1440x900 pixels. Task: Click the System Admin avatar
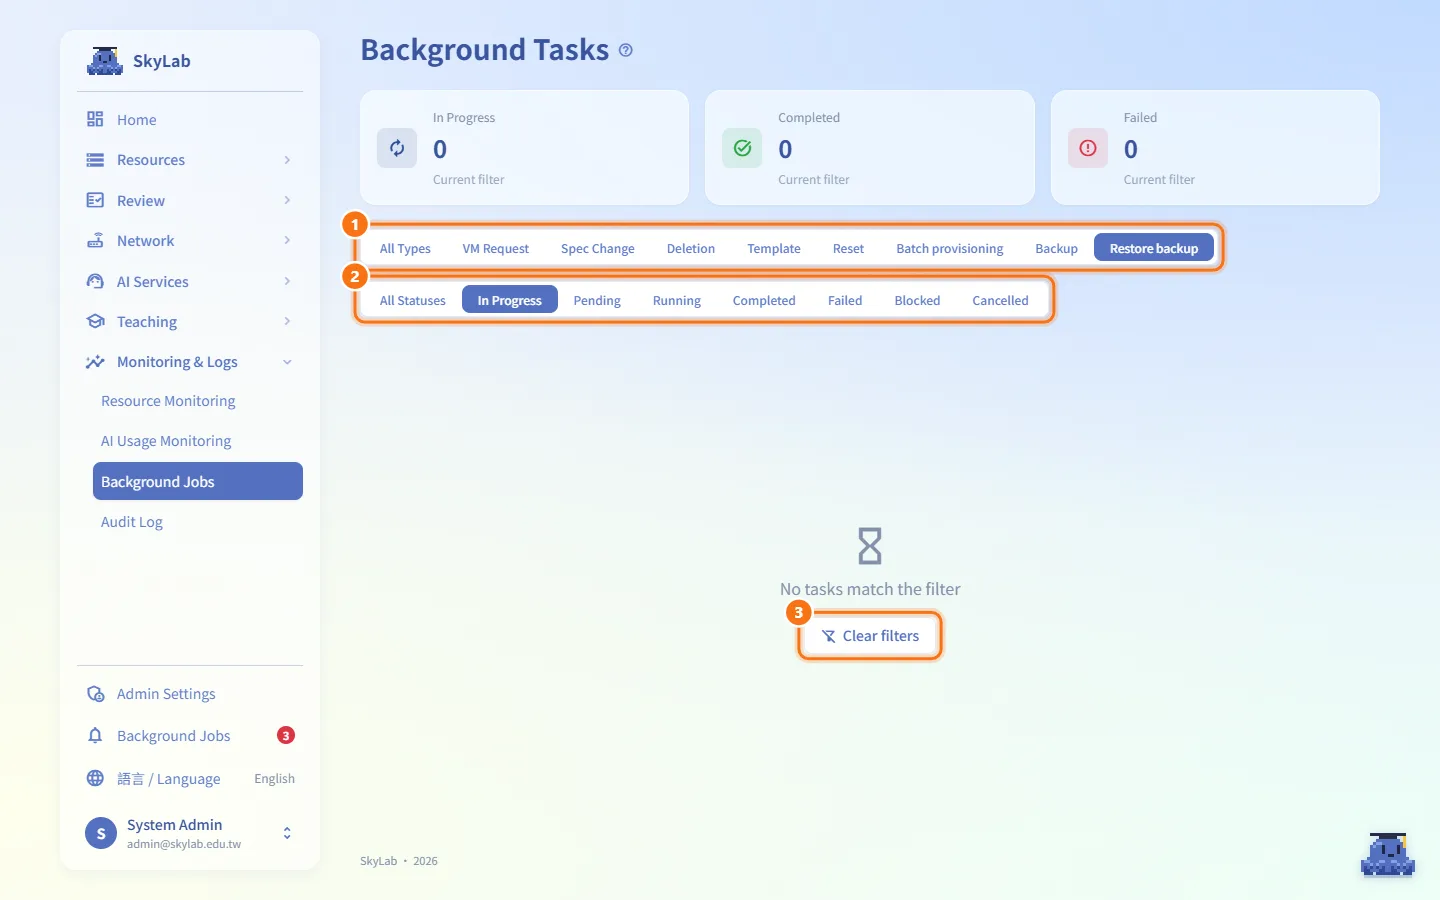101,833
